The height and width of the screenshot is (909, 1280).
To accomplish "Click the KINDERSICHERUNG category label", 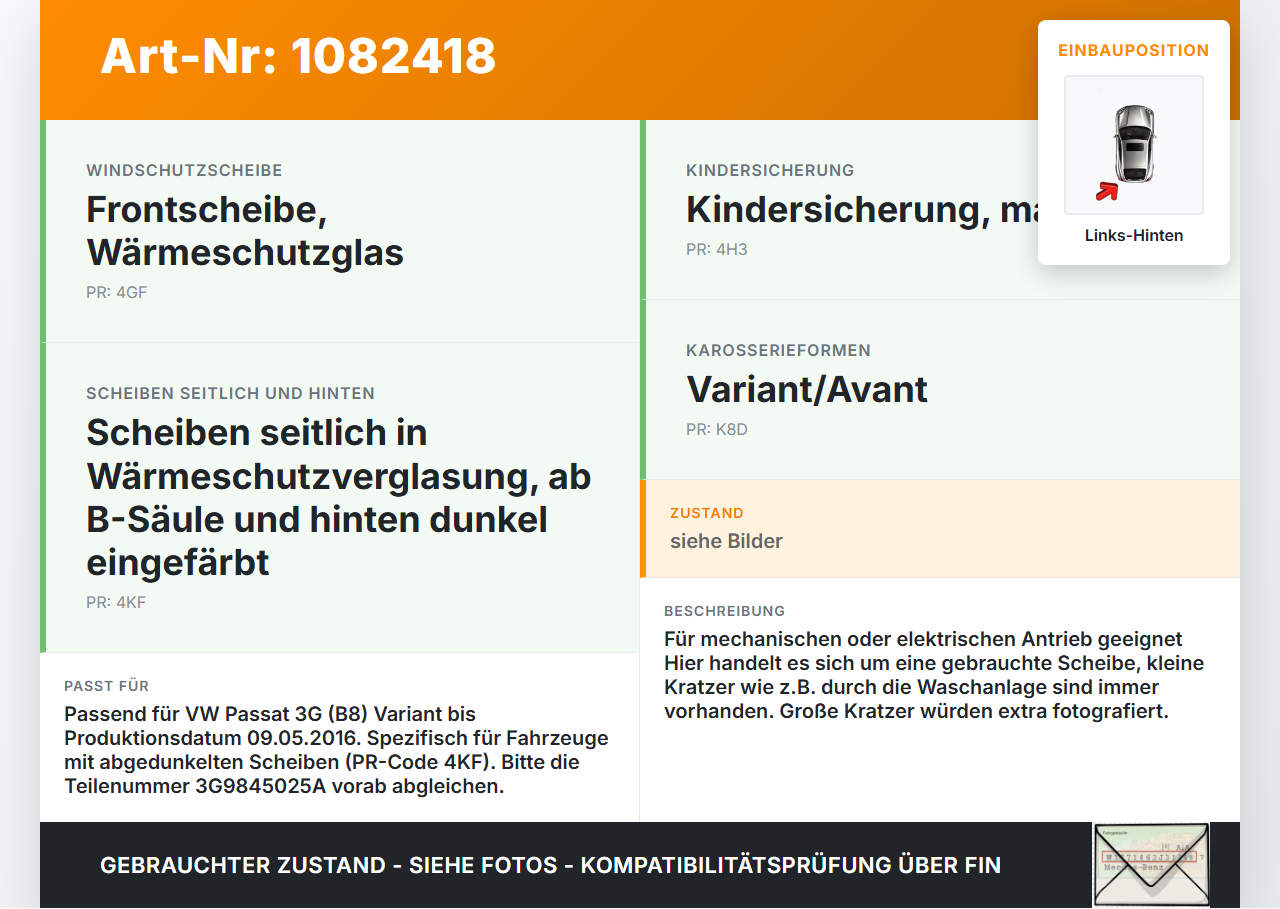I will click(770, 170).
